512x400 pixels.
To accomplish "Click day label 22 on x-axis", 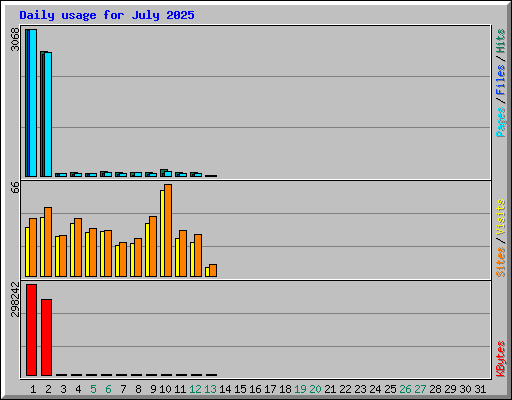I will 345,389.
